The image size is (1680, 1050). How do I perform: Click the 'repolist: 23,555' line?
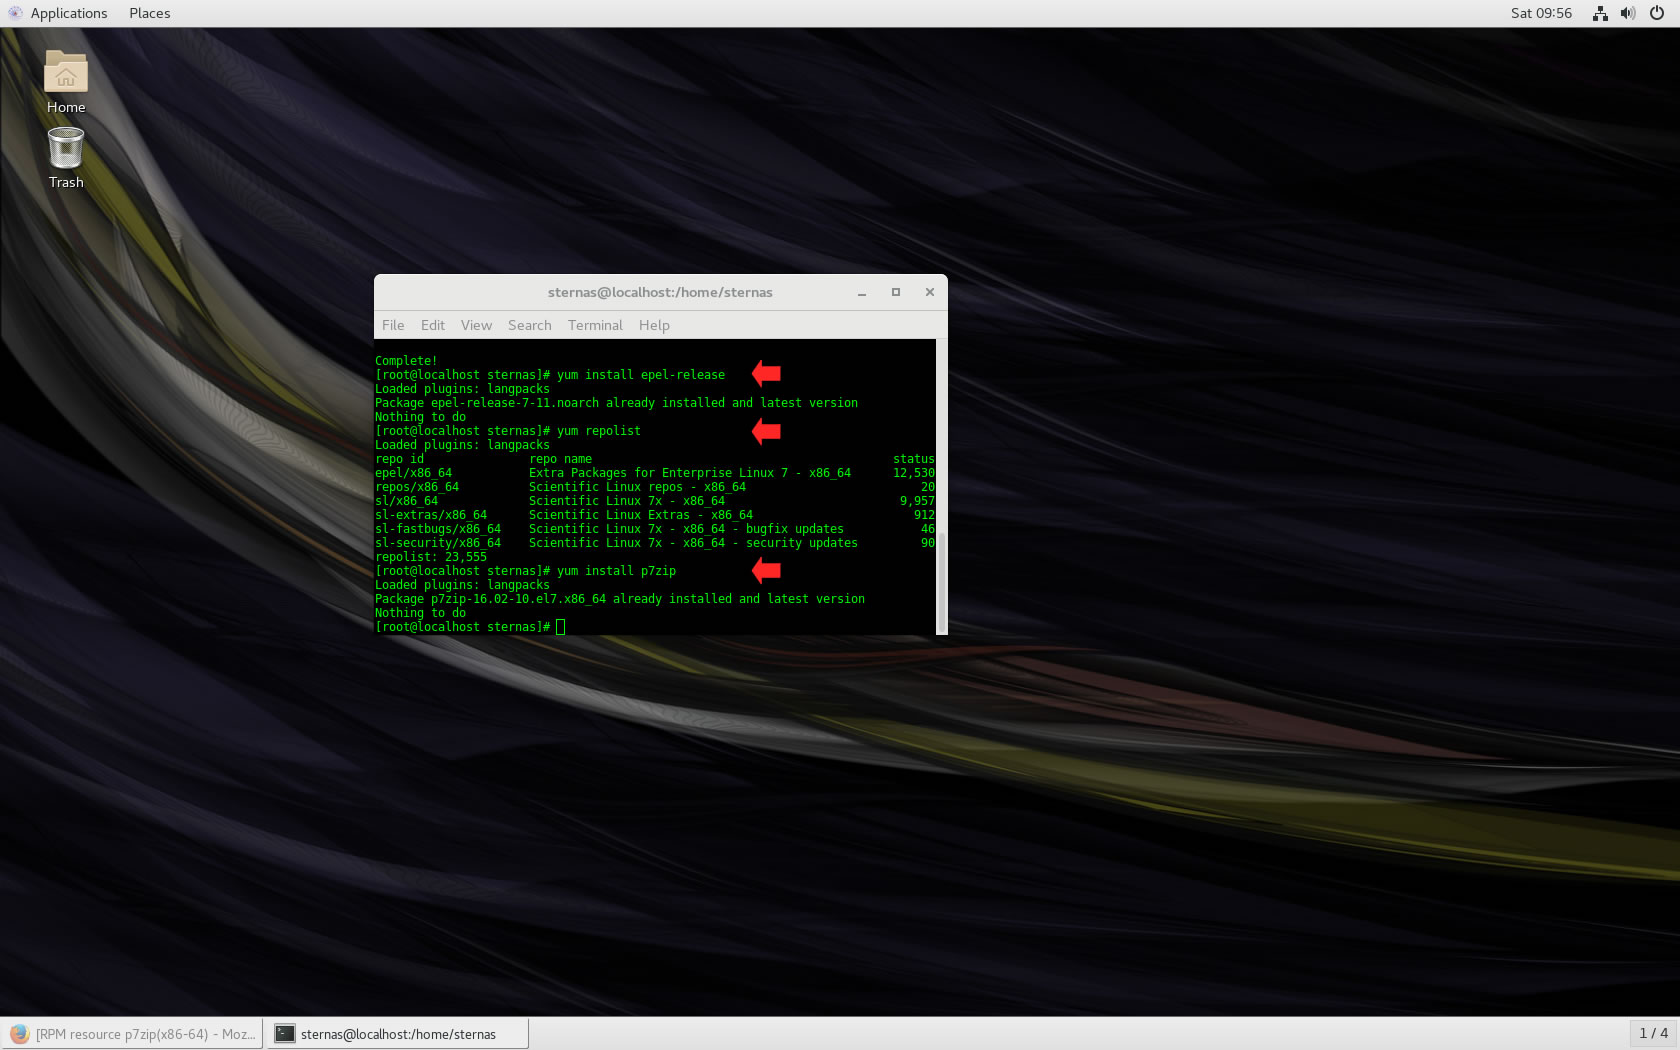coord(431,557)
